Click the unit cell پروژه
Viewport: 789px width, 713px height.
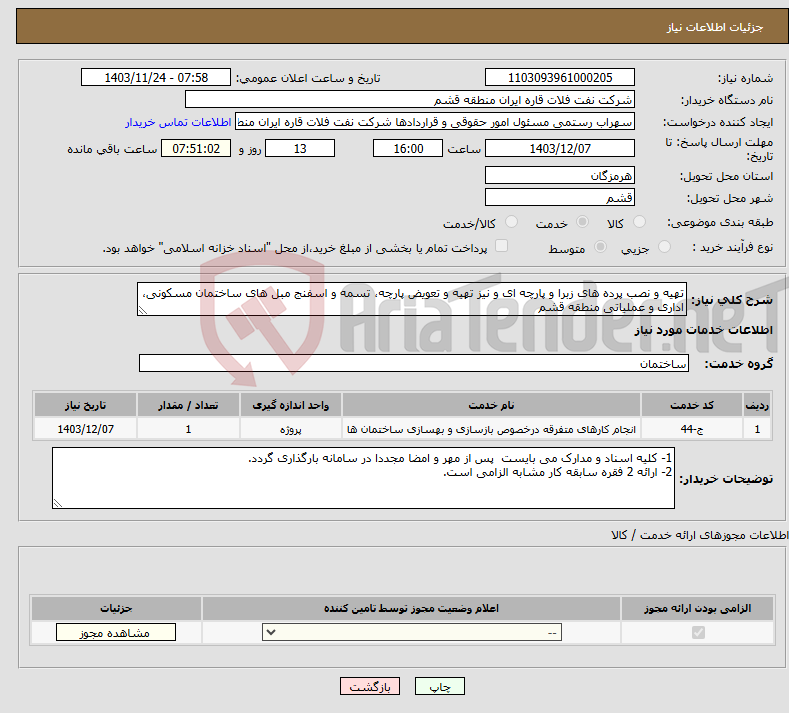(290, 429)
